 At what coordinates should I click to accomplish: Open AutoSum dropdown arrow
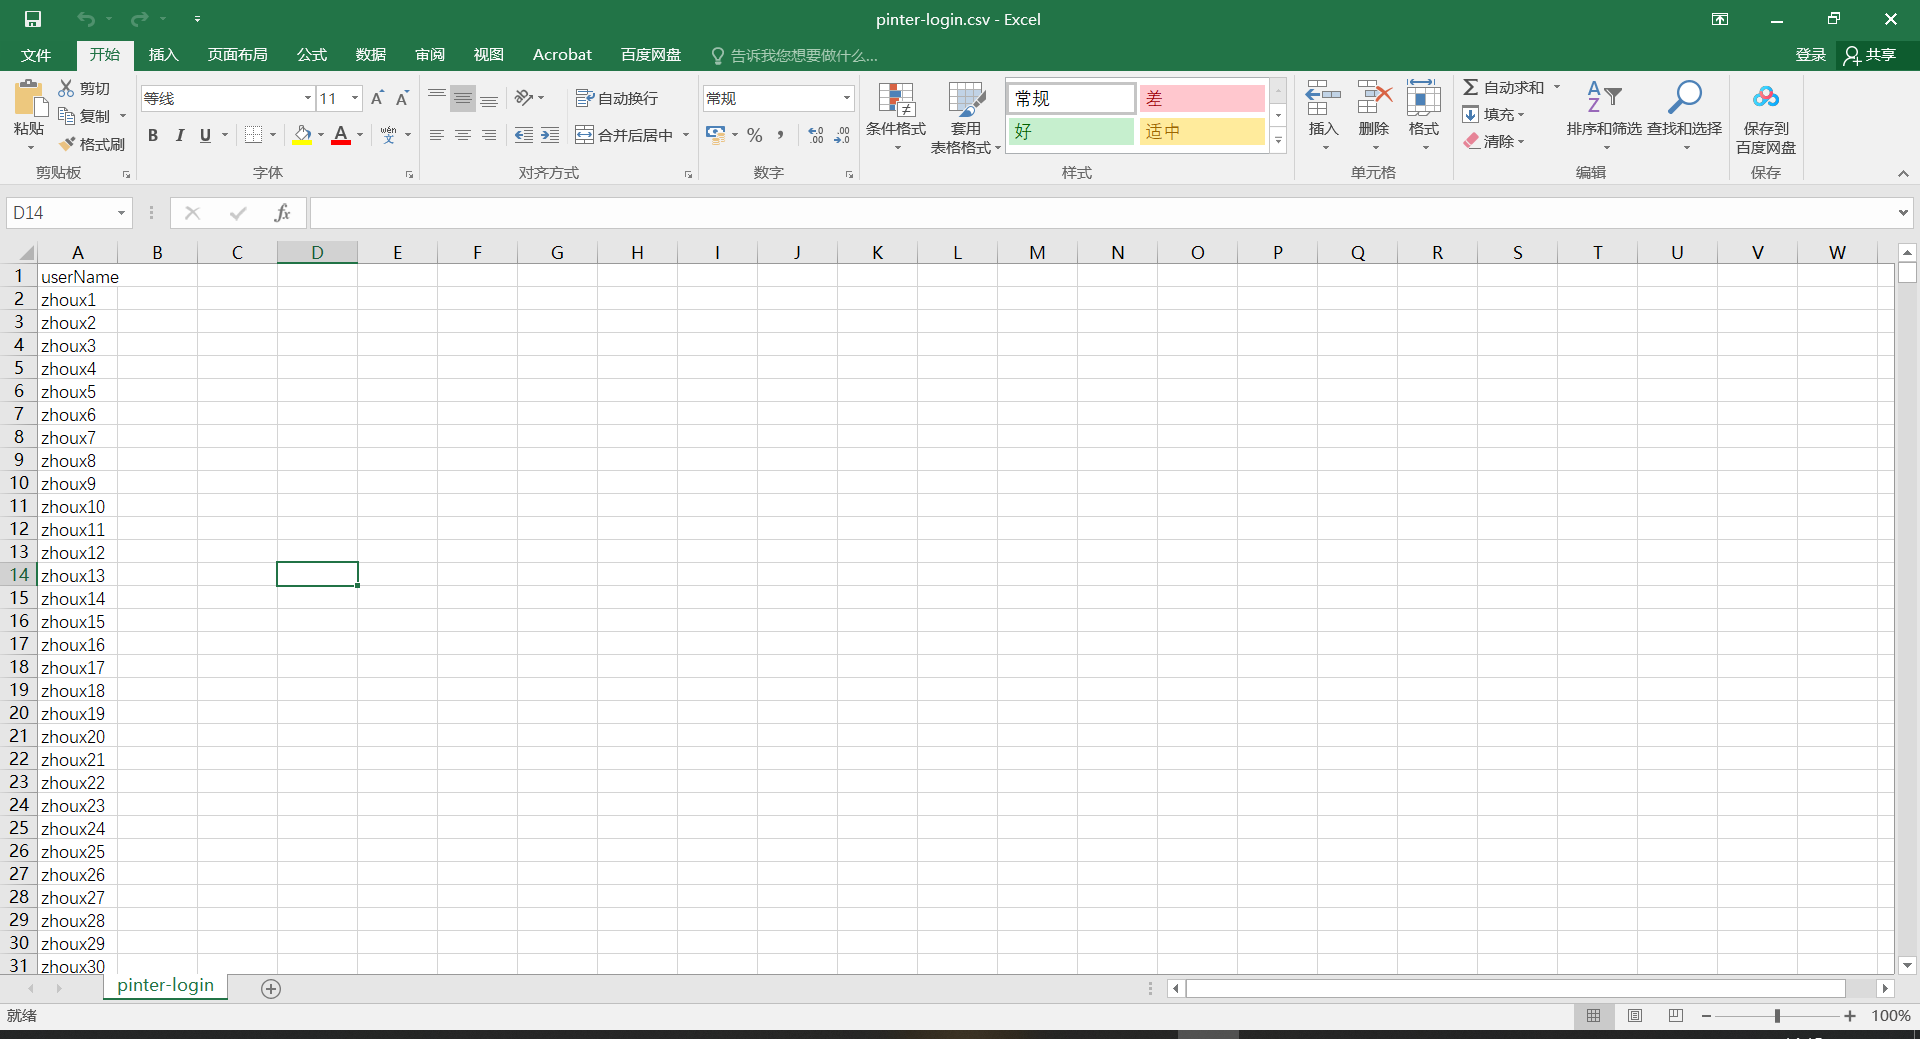[x=1557, y=87]
